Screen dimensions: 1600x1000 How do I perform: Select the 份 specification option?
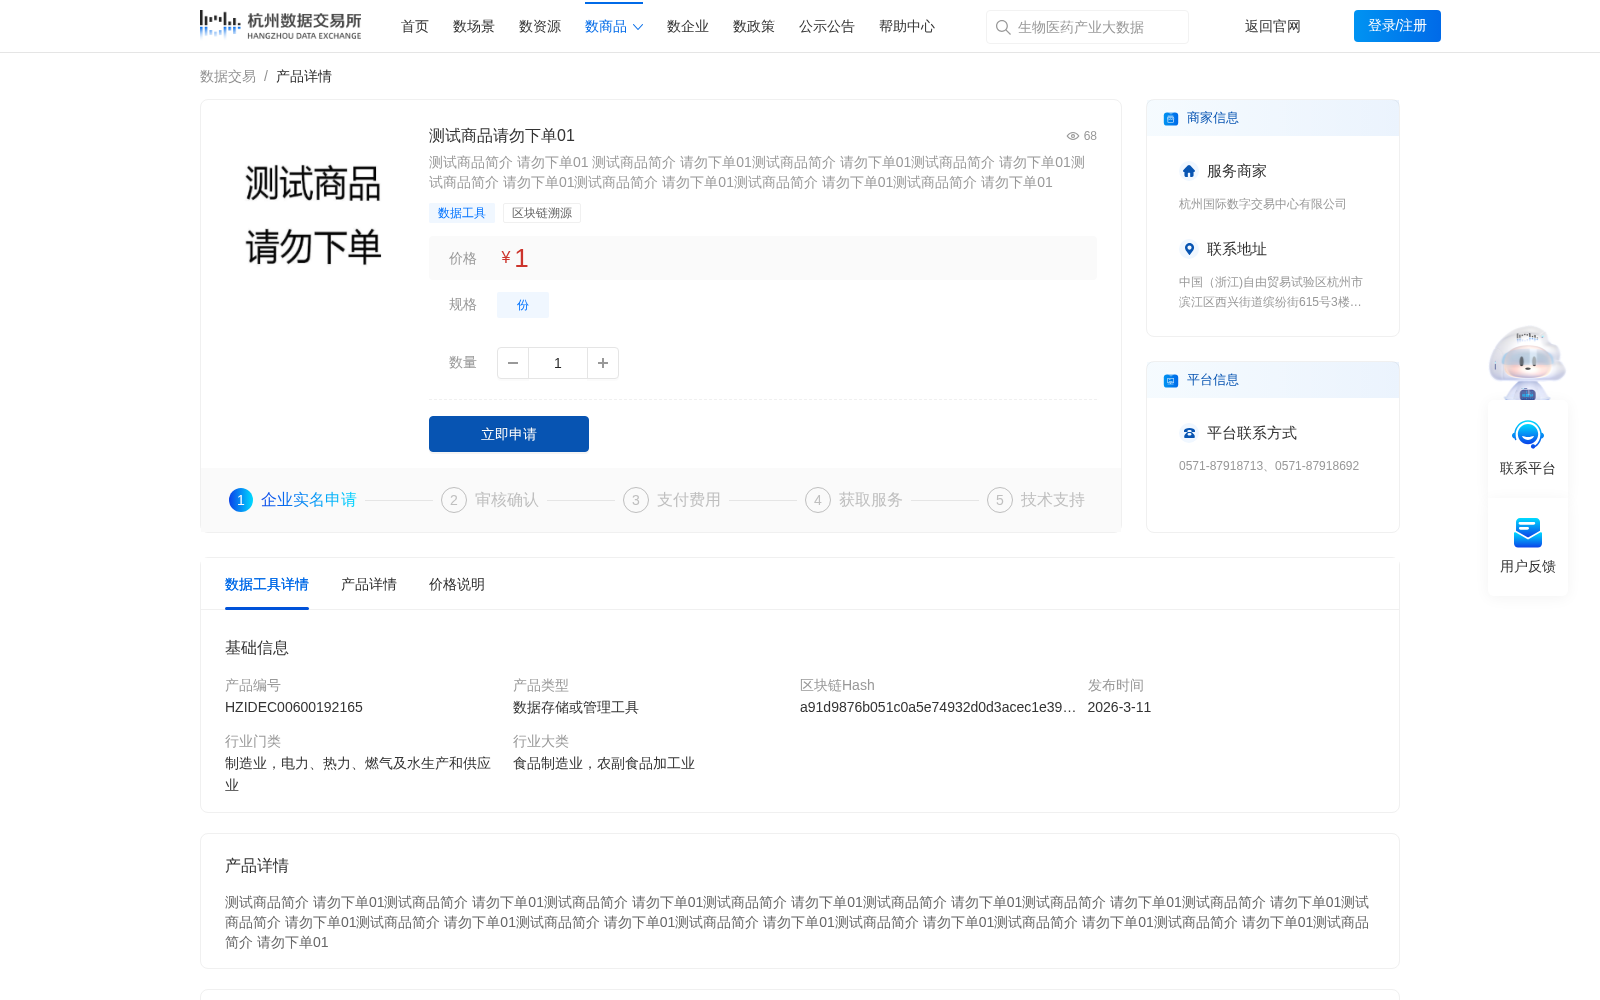pyautogui.click(x=523, y=305)
